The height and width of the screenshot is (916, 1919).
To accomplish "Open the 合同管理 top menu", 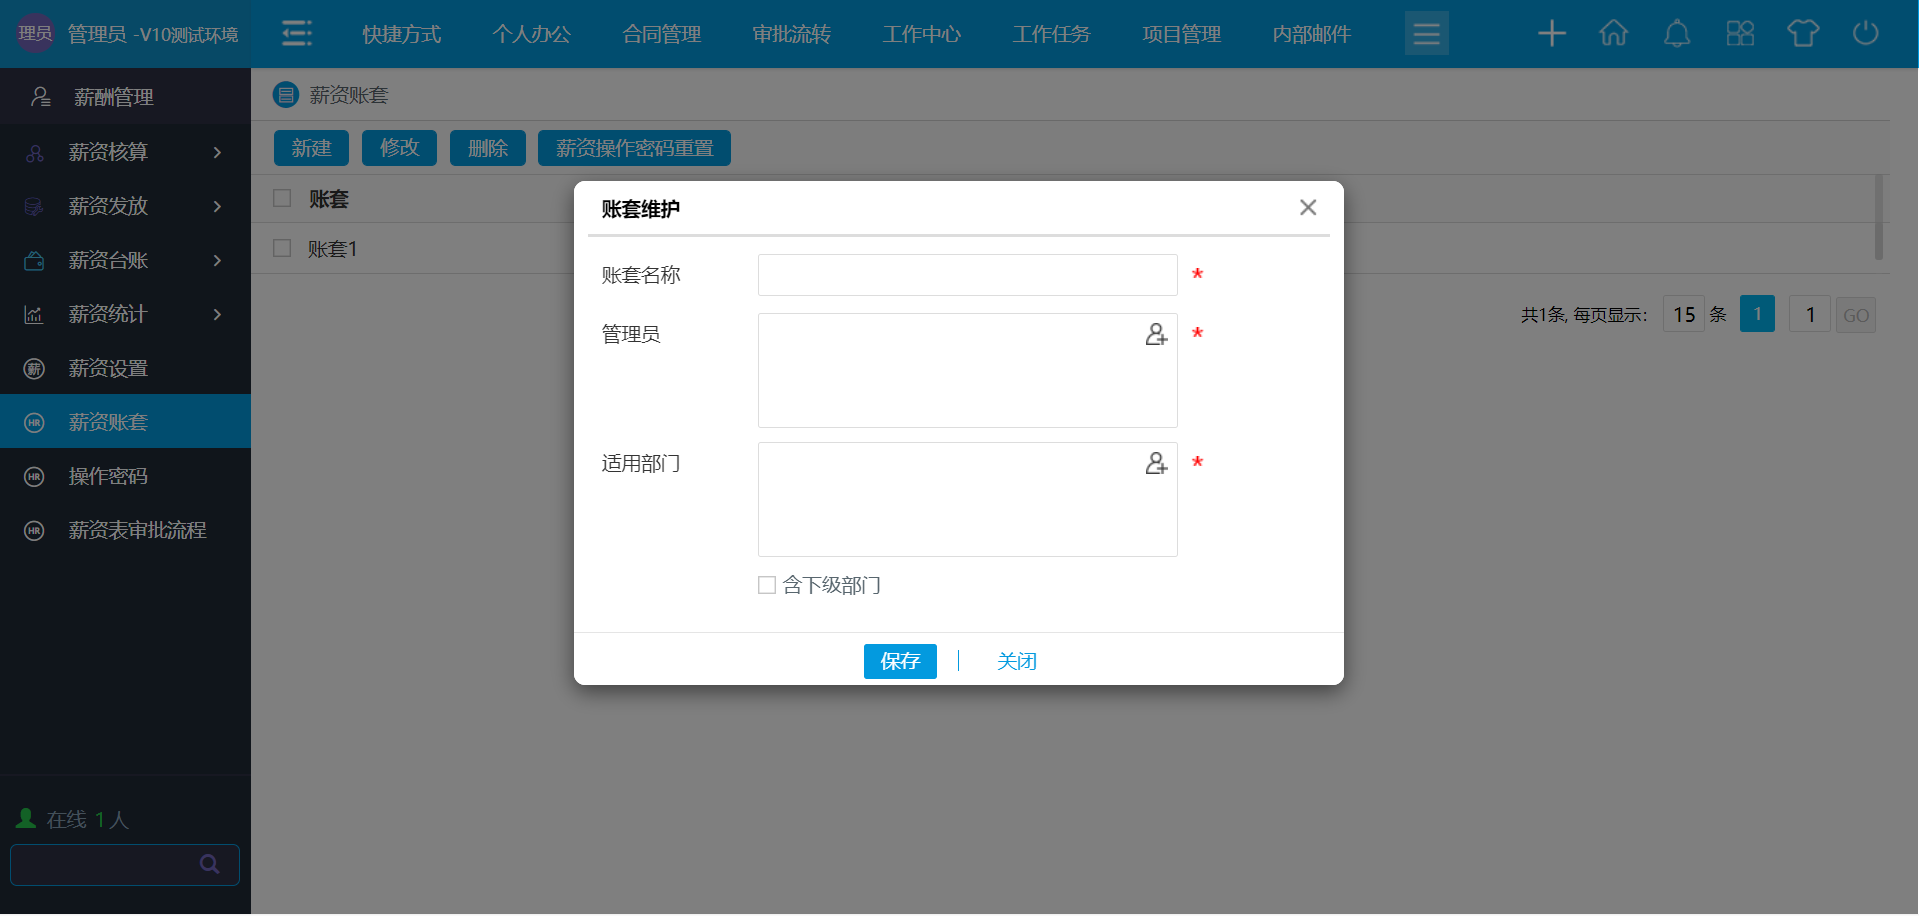I will [661, 34].
